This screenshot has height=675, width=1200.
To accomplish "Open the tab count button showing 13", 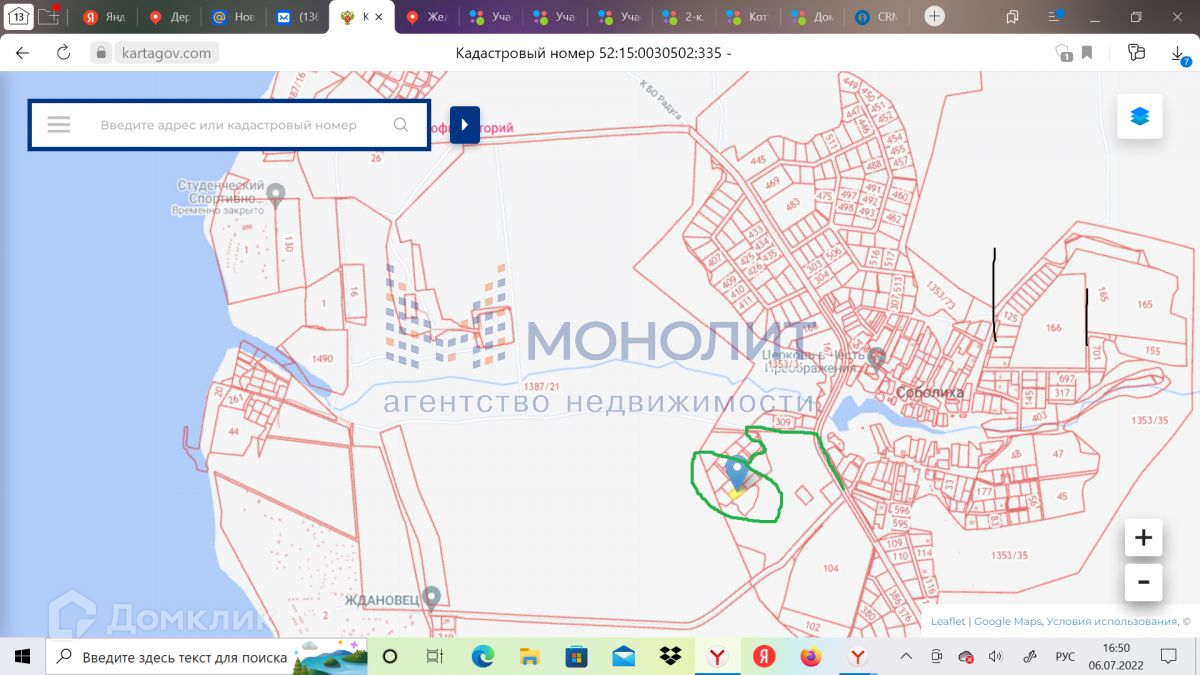I will pyautogui.click(x=18, y=16).
